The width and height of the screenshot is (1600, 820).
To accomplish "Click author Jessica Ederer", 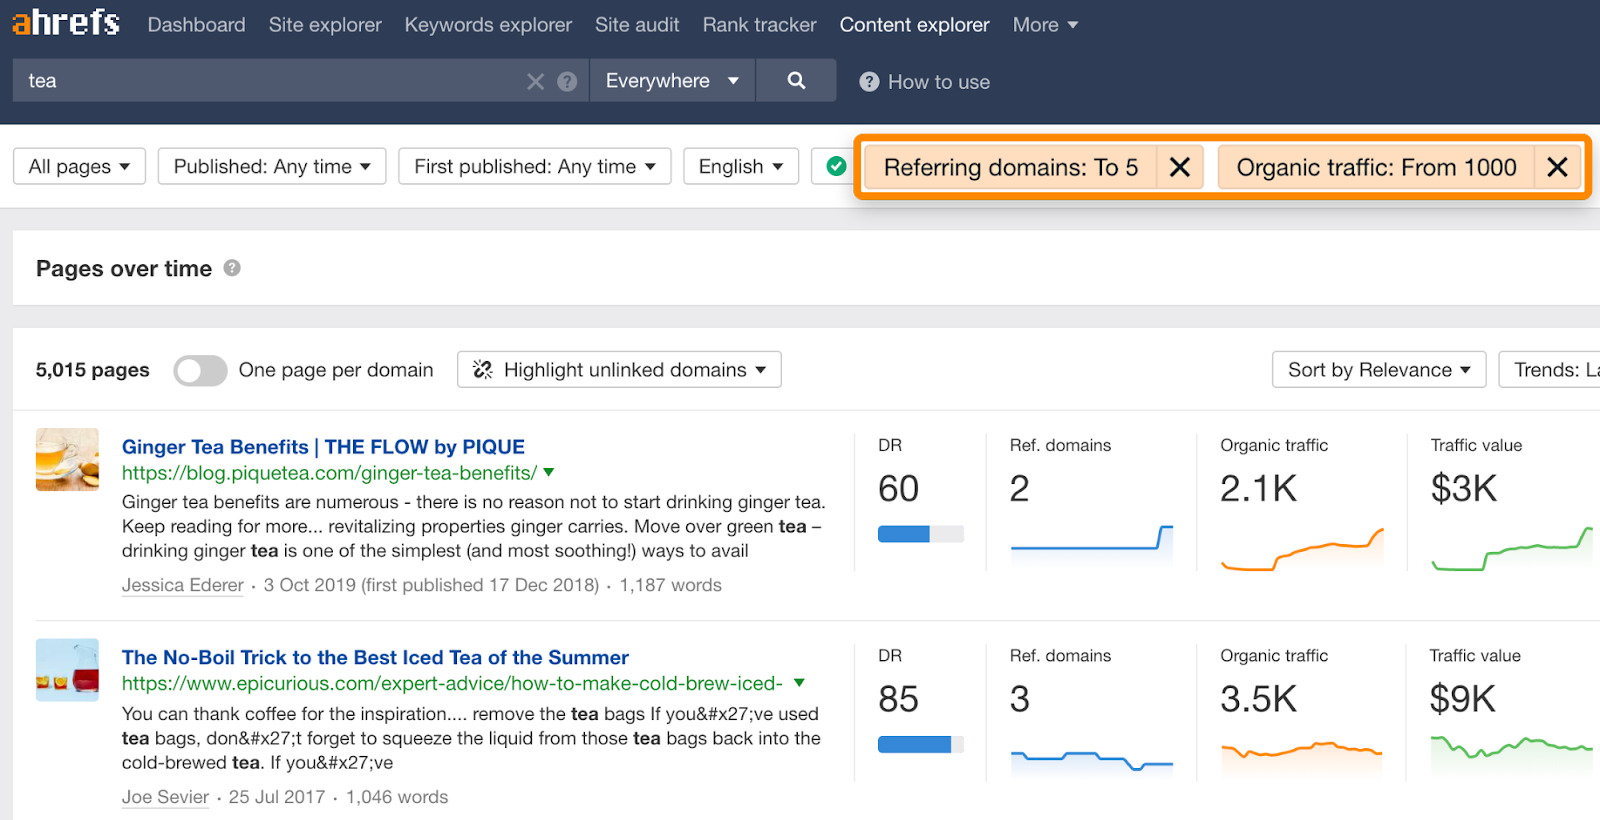I will [182, 585].
